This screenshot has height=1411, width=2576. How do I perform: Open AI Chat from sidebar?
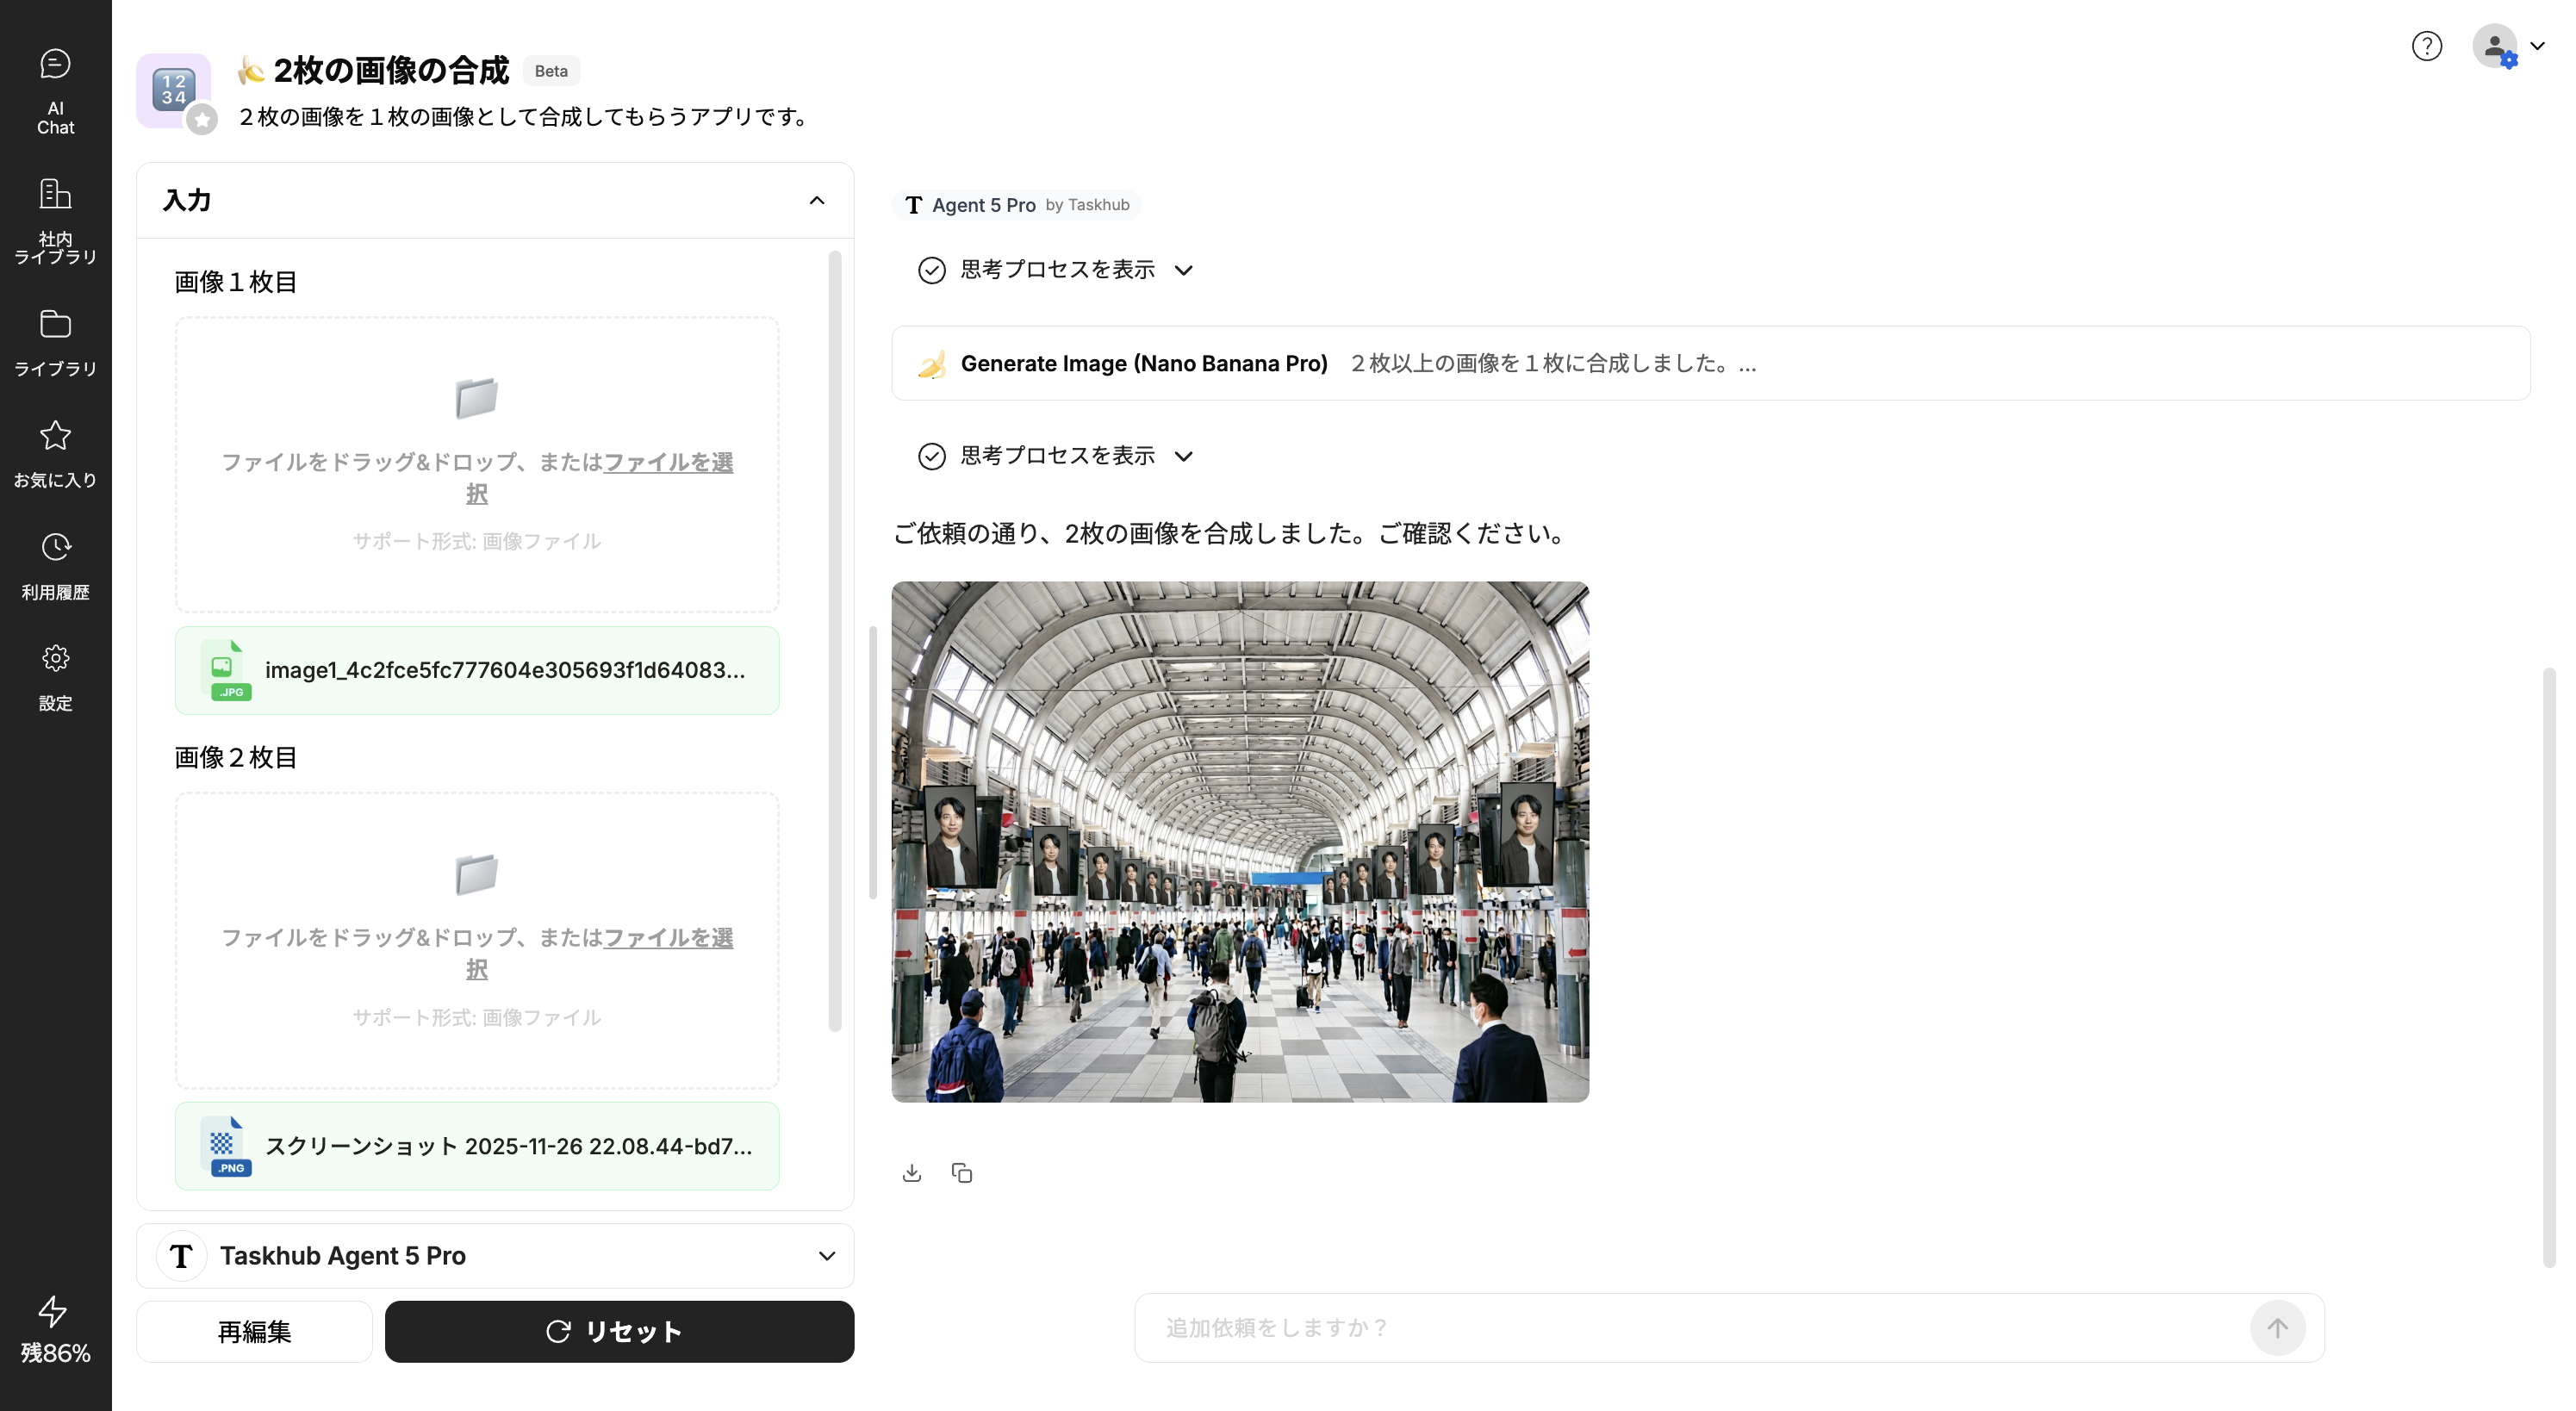tap(55, 90)
